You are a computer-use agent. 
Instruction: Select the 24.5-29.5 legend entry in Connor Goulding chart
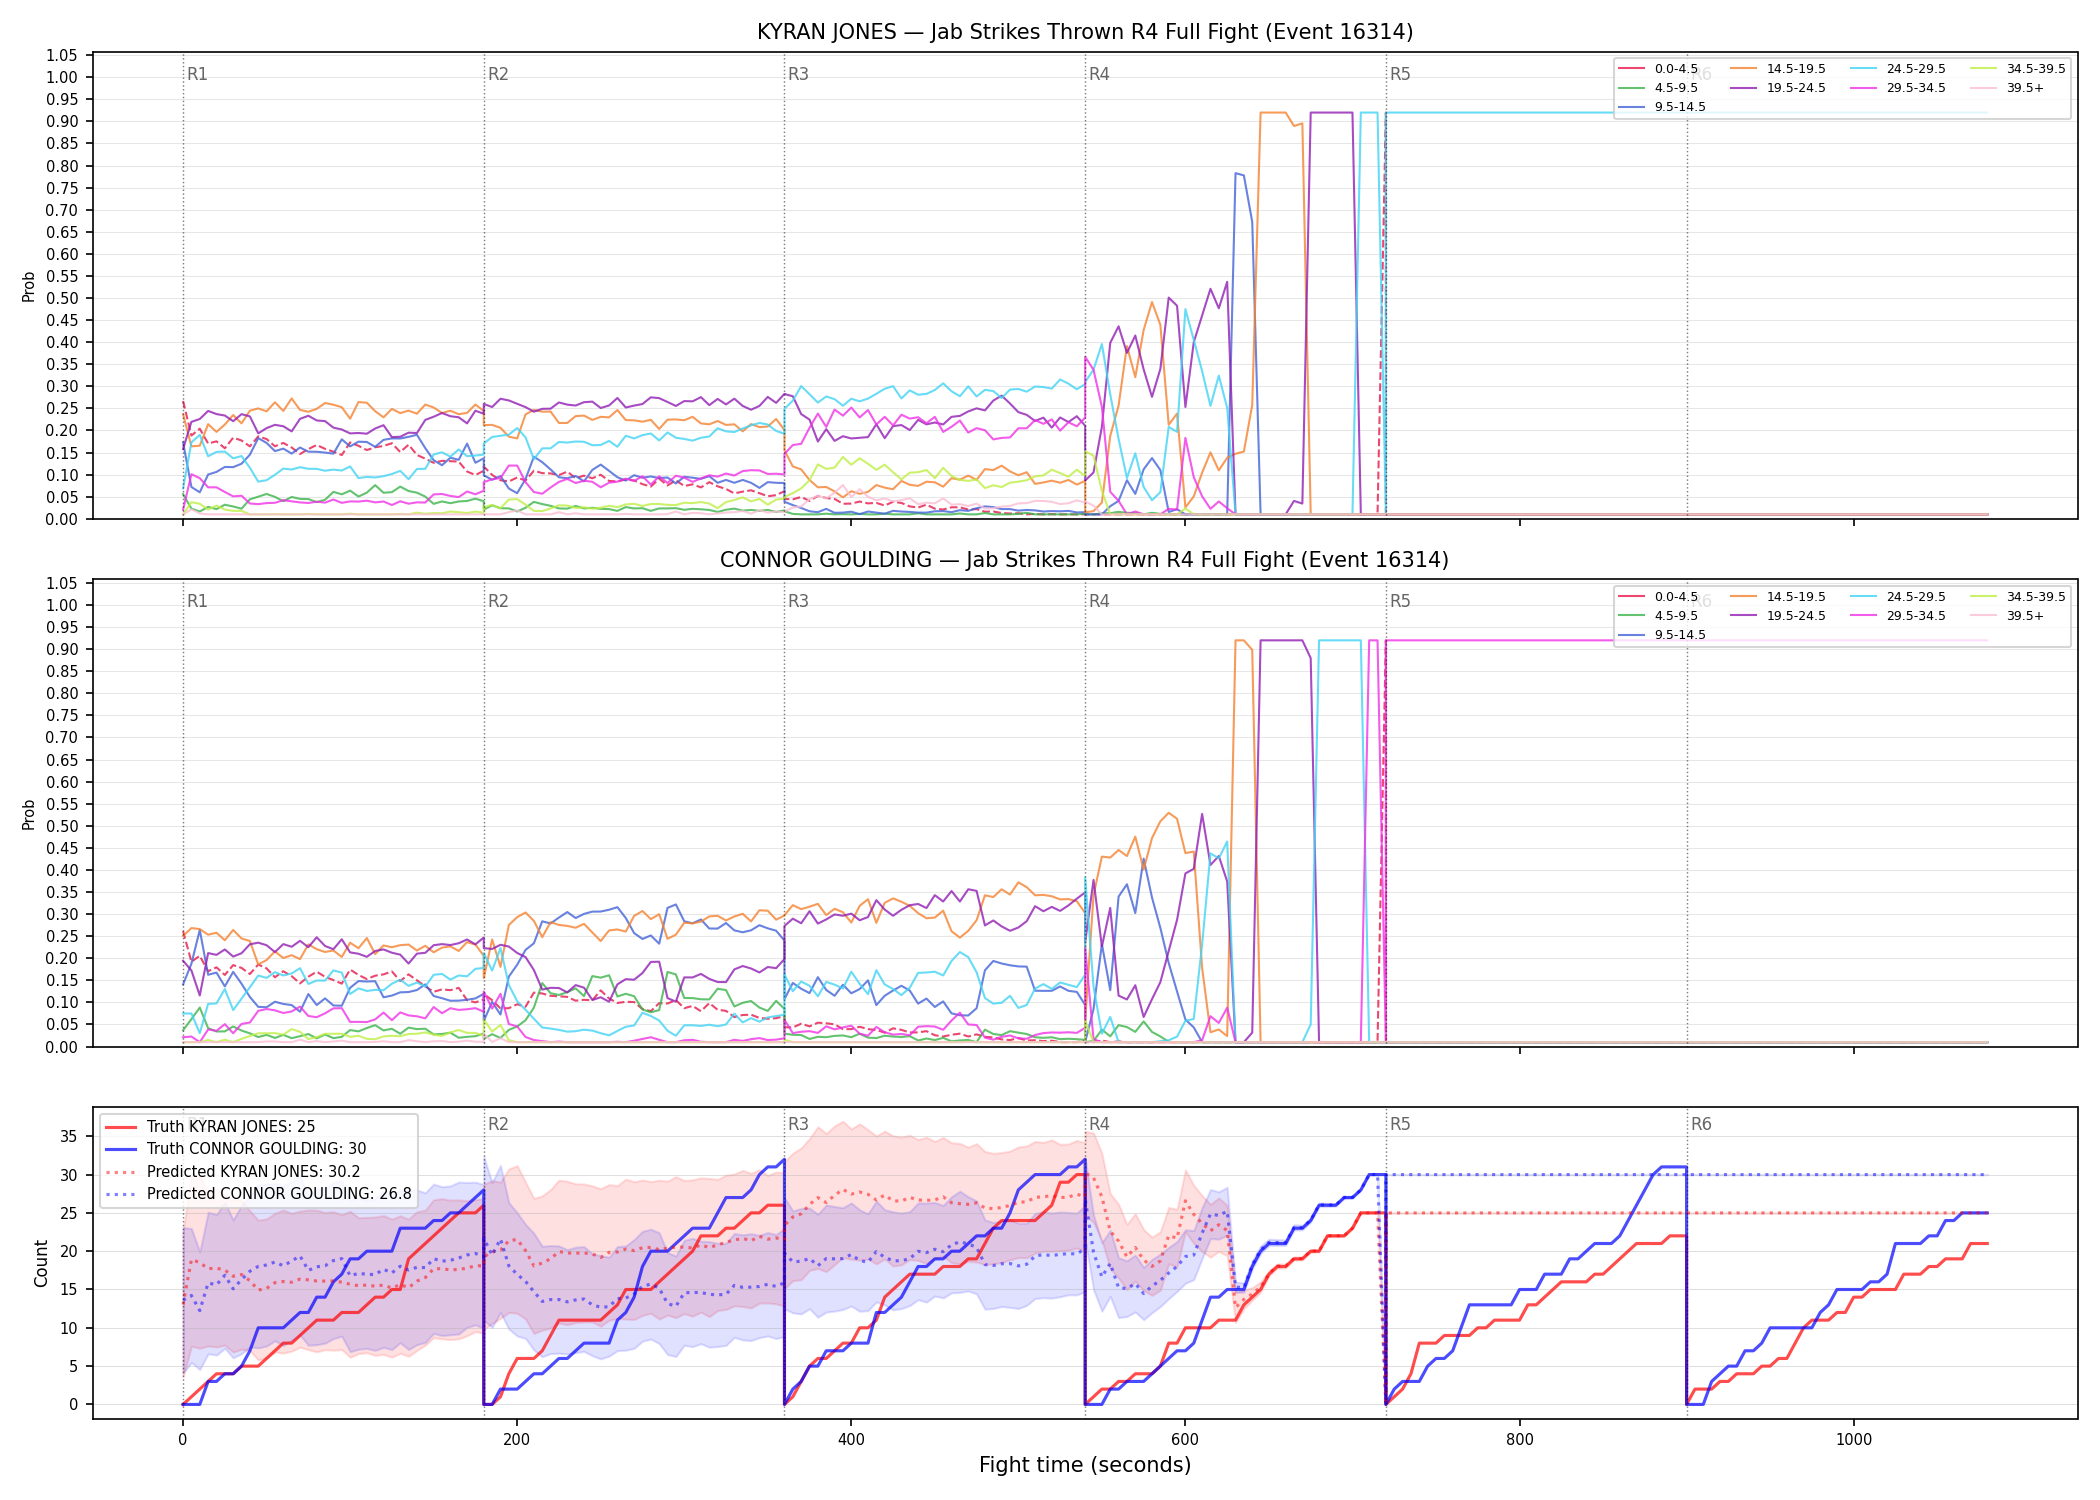(1899, 597)
